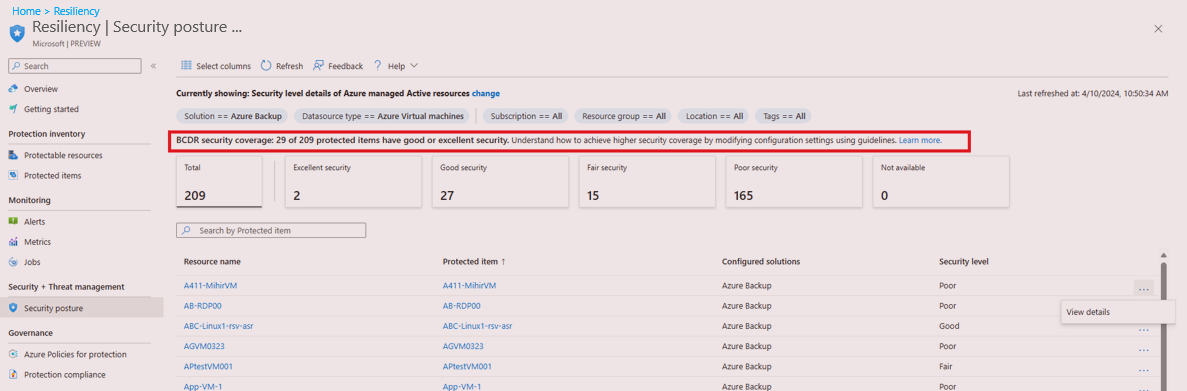Click the sidebar Search box

click(74, 66)
